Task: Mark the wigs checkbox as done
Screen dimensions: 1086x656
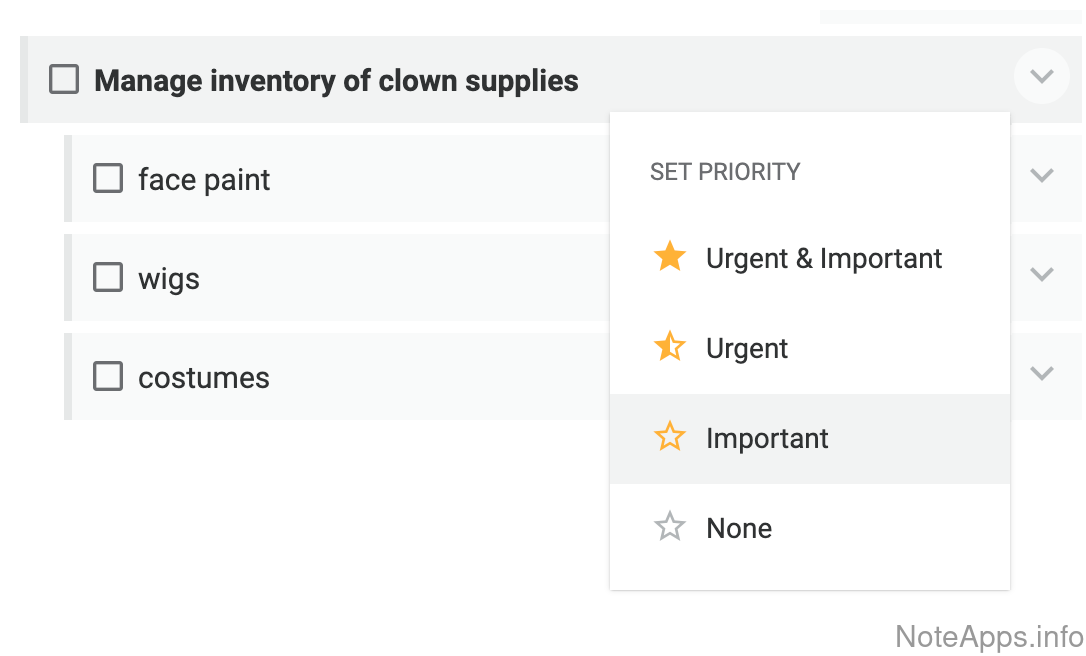Action: (108, 278)
